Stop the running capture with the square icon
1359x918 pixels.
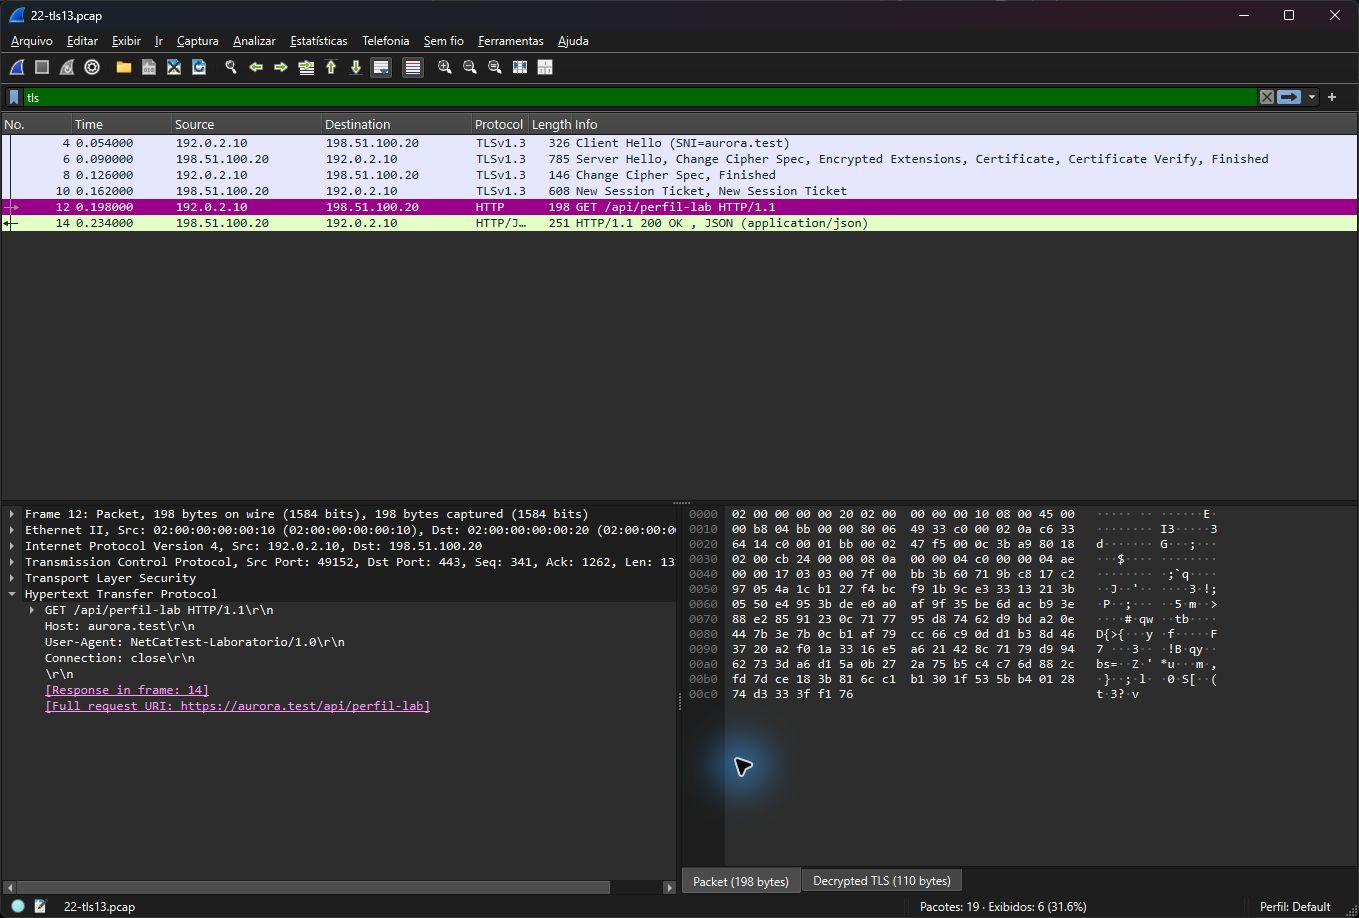tap(42, 67)
